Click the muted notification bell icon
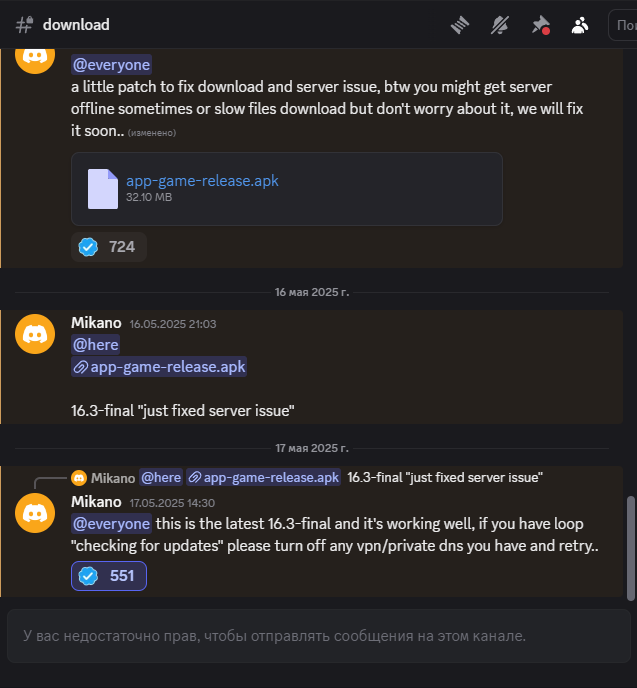 [500, 25]
